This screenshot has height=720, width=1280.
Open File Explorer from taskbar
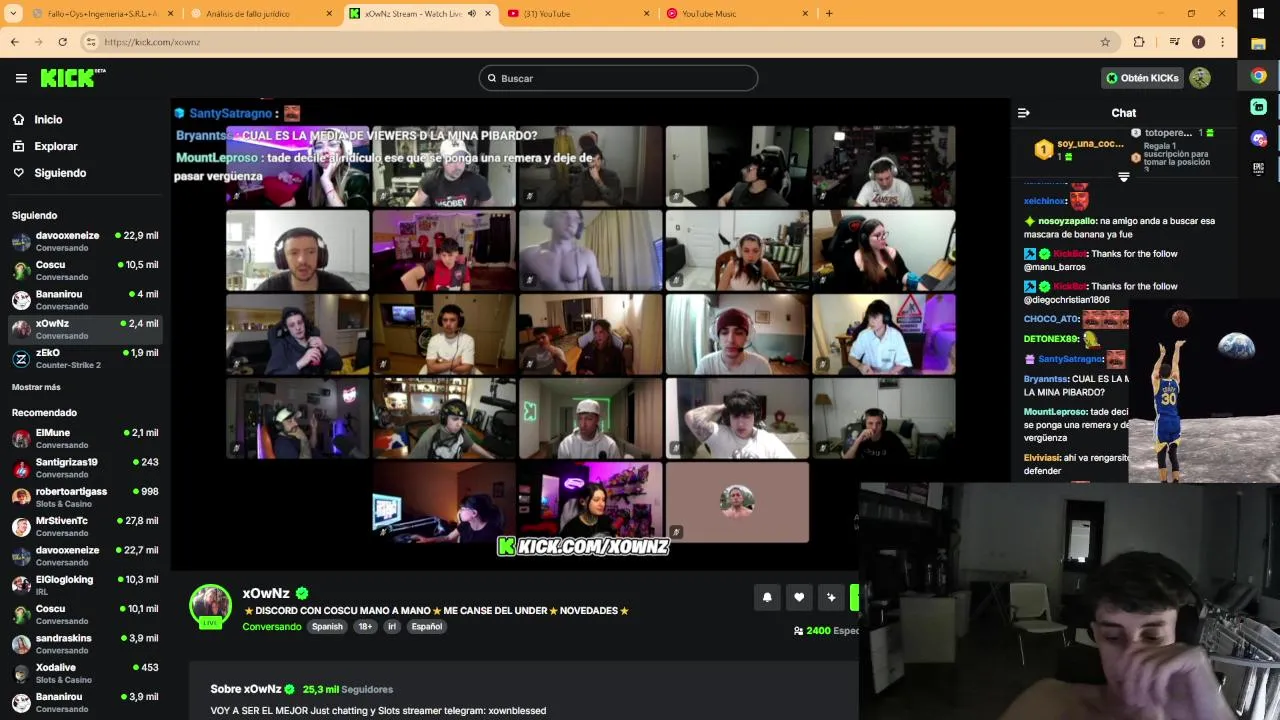(1259, 44)
